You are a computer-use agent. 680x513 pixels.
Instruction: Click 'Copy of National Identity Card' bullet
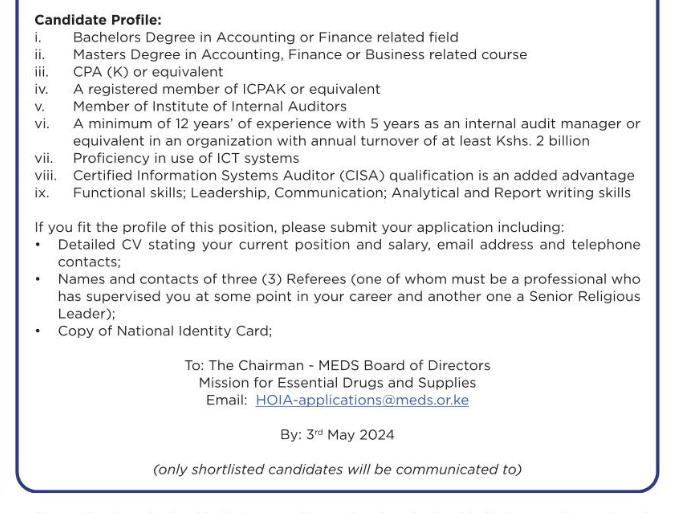click(164, 331)
